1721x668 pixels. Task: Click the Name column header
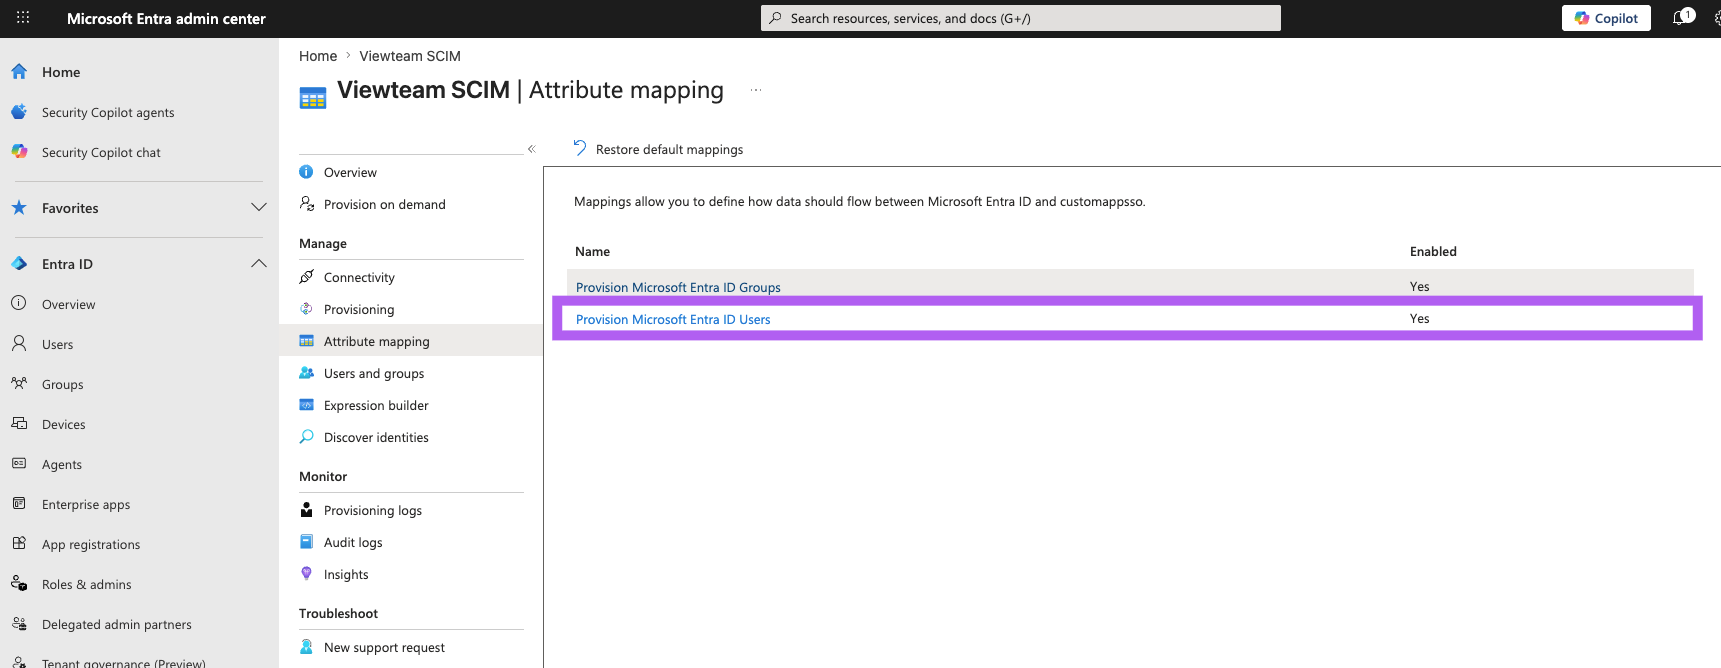(x=592, y=251)
